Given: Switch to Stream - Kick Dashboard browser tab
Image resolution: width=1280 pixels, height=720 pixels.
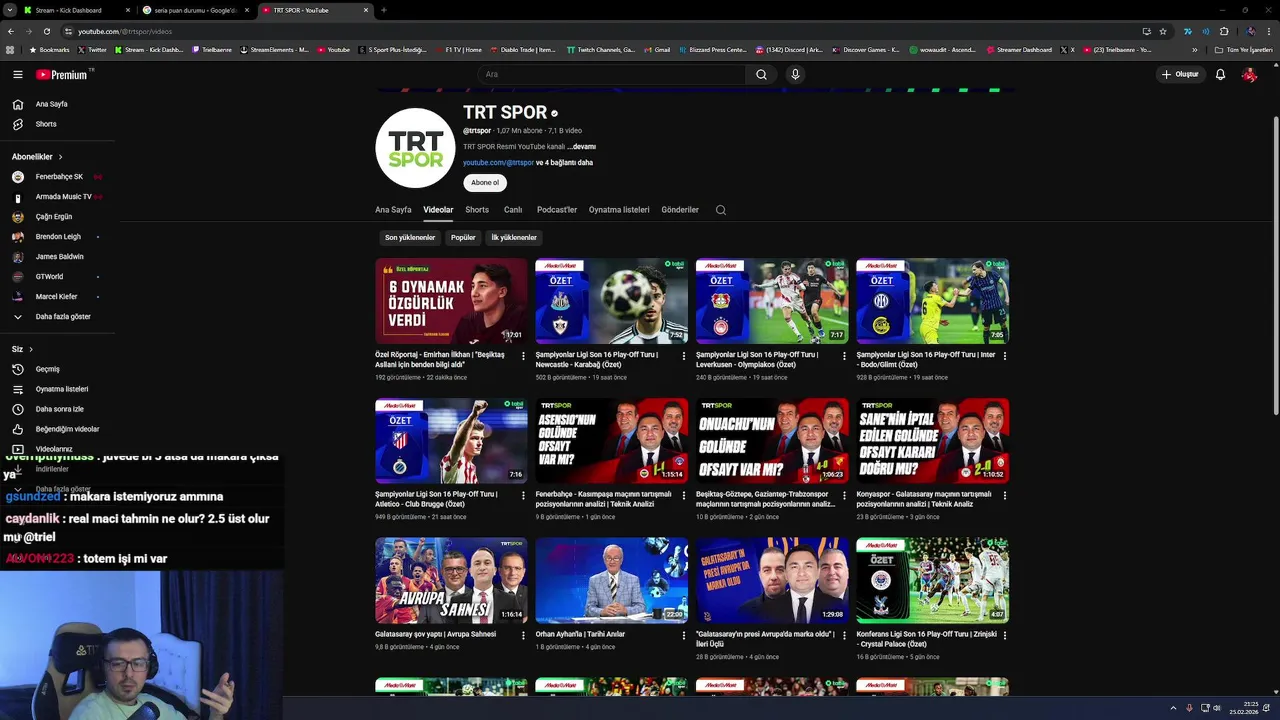Looking at the screenshot, I should pyautogui.click(x=75, y=10).
